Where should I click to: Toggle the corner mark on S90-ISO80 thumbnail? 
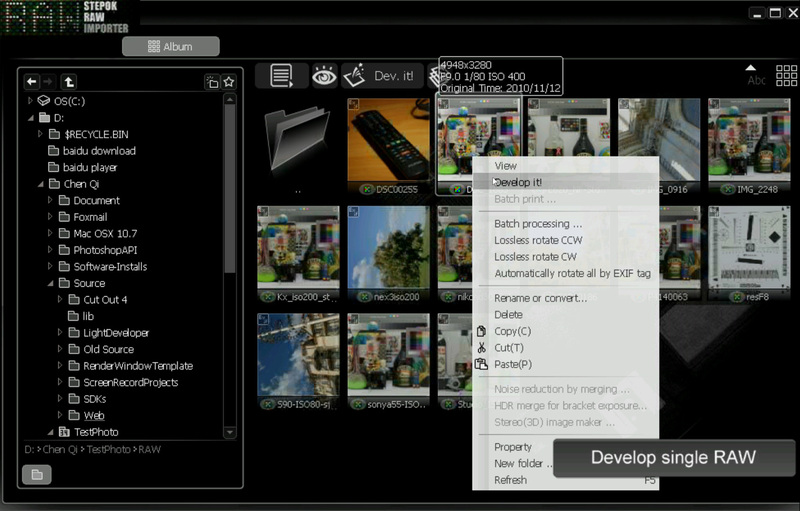(263, 319)
